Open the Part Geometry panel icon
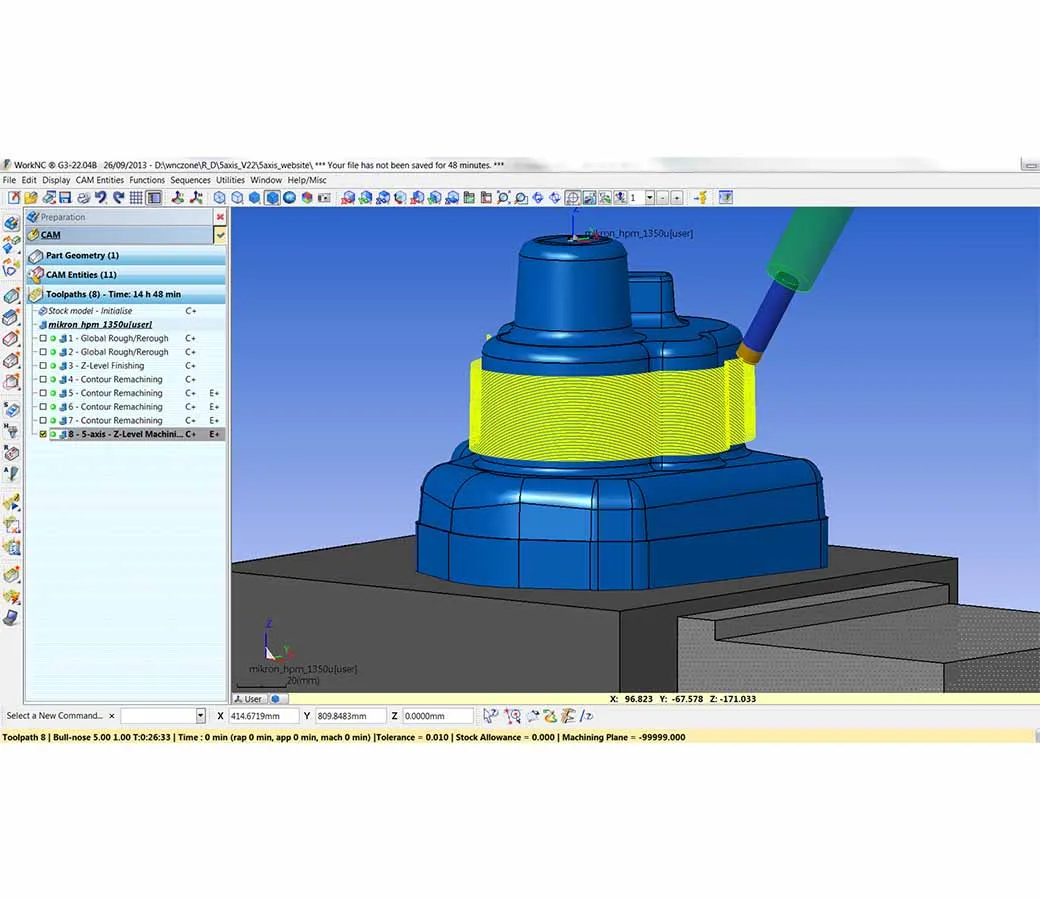The image size is (1040, 900). 36,255
